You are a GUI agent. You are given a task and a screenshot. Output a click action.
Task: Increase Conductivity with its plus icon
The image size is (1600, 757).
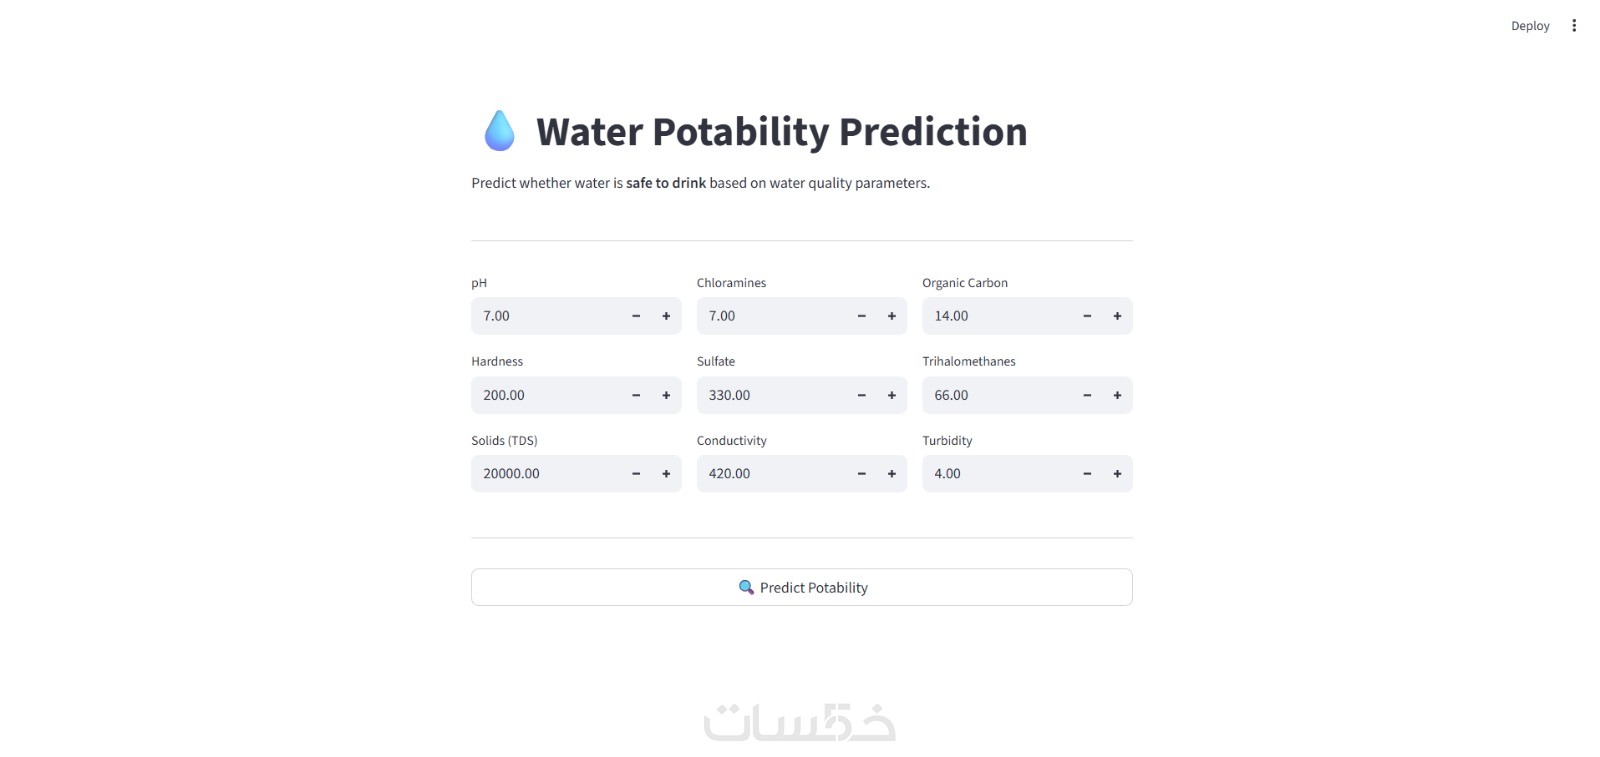click(891, 474)
